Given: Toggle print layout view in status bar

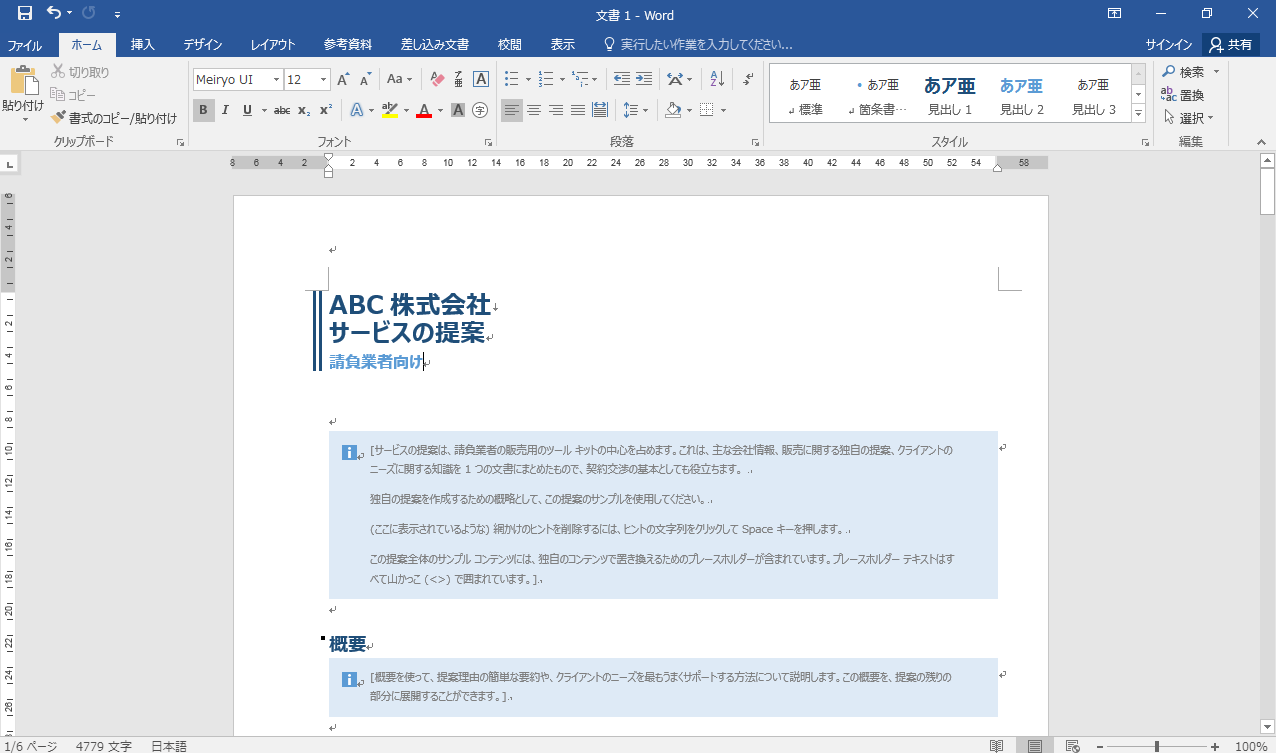Looking at the screenshot, I should pyautogui.click(x=1034, y=746).
